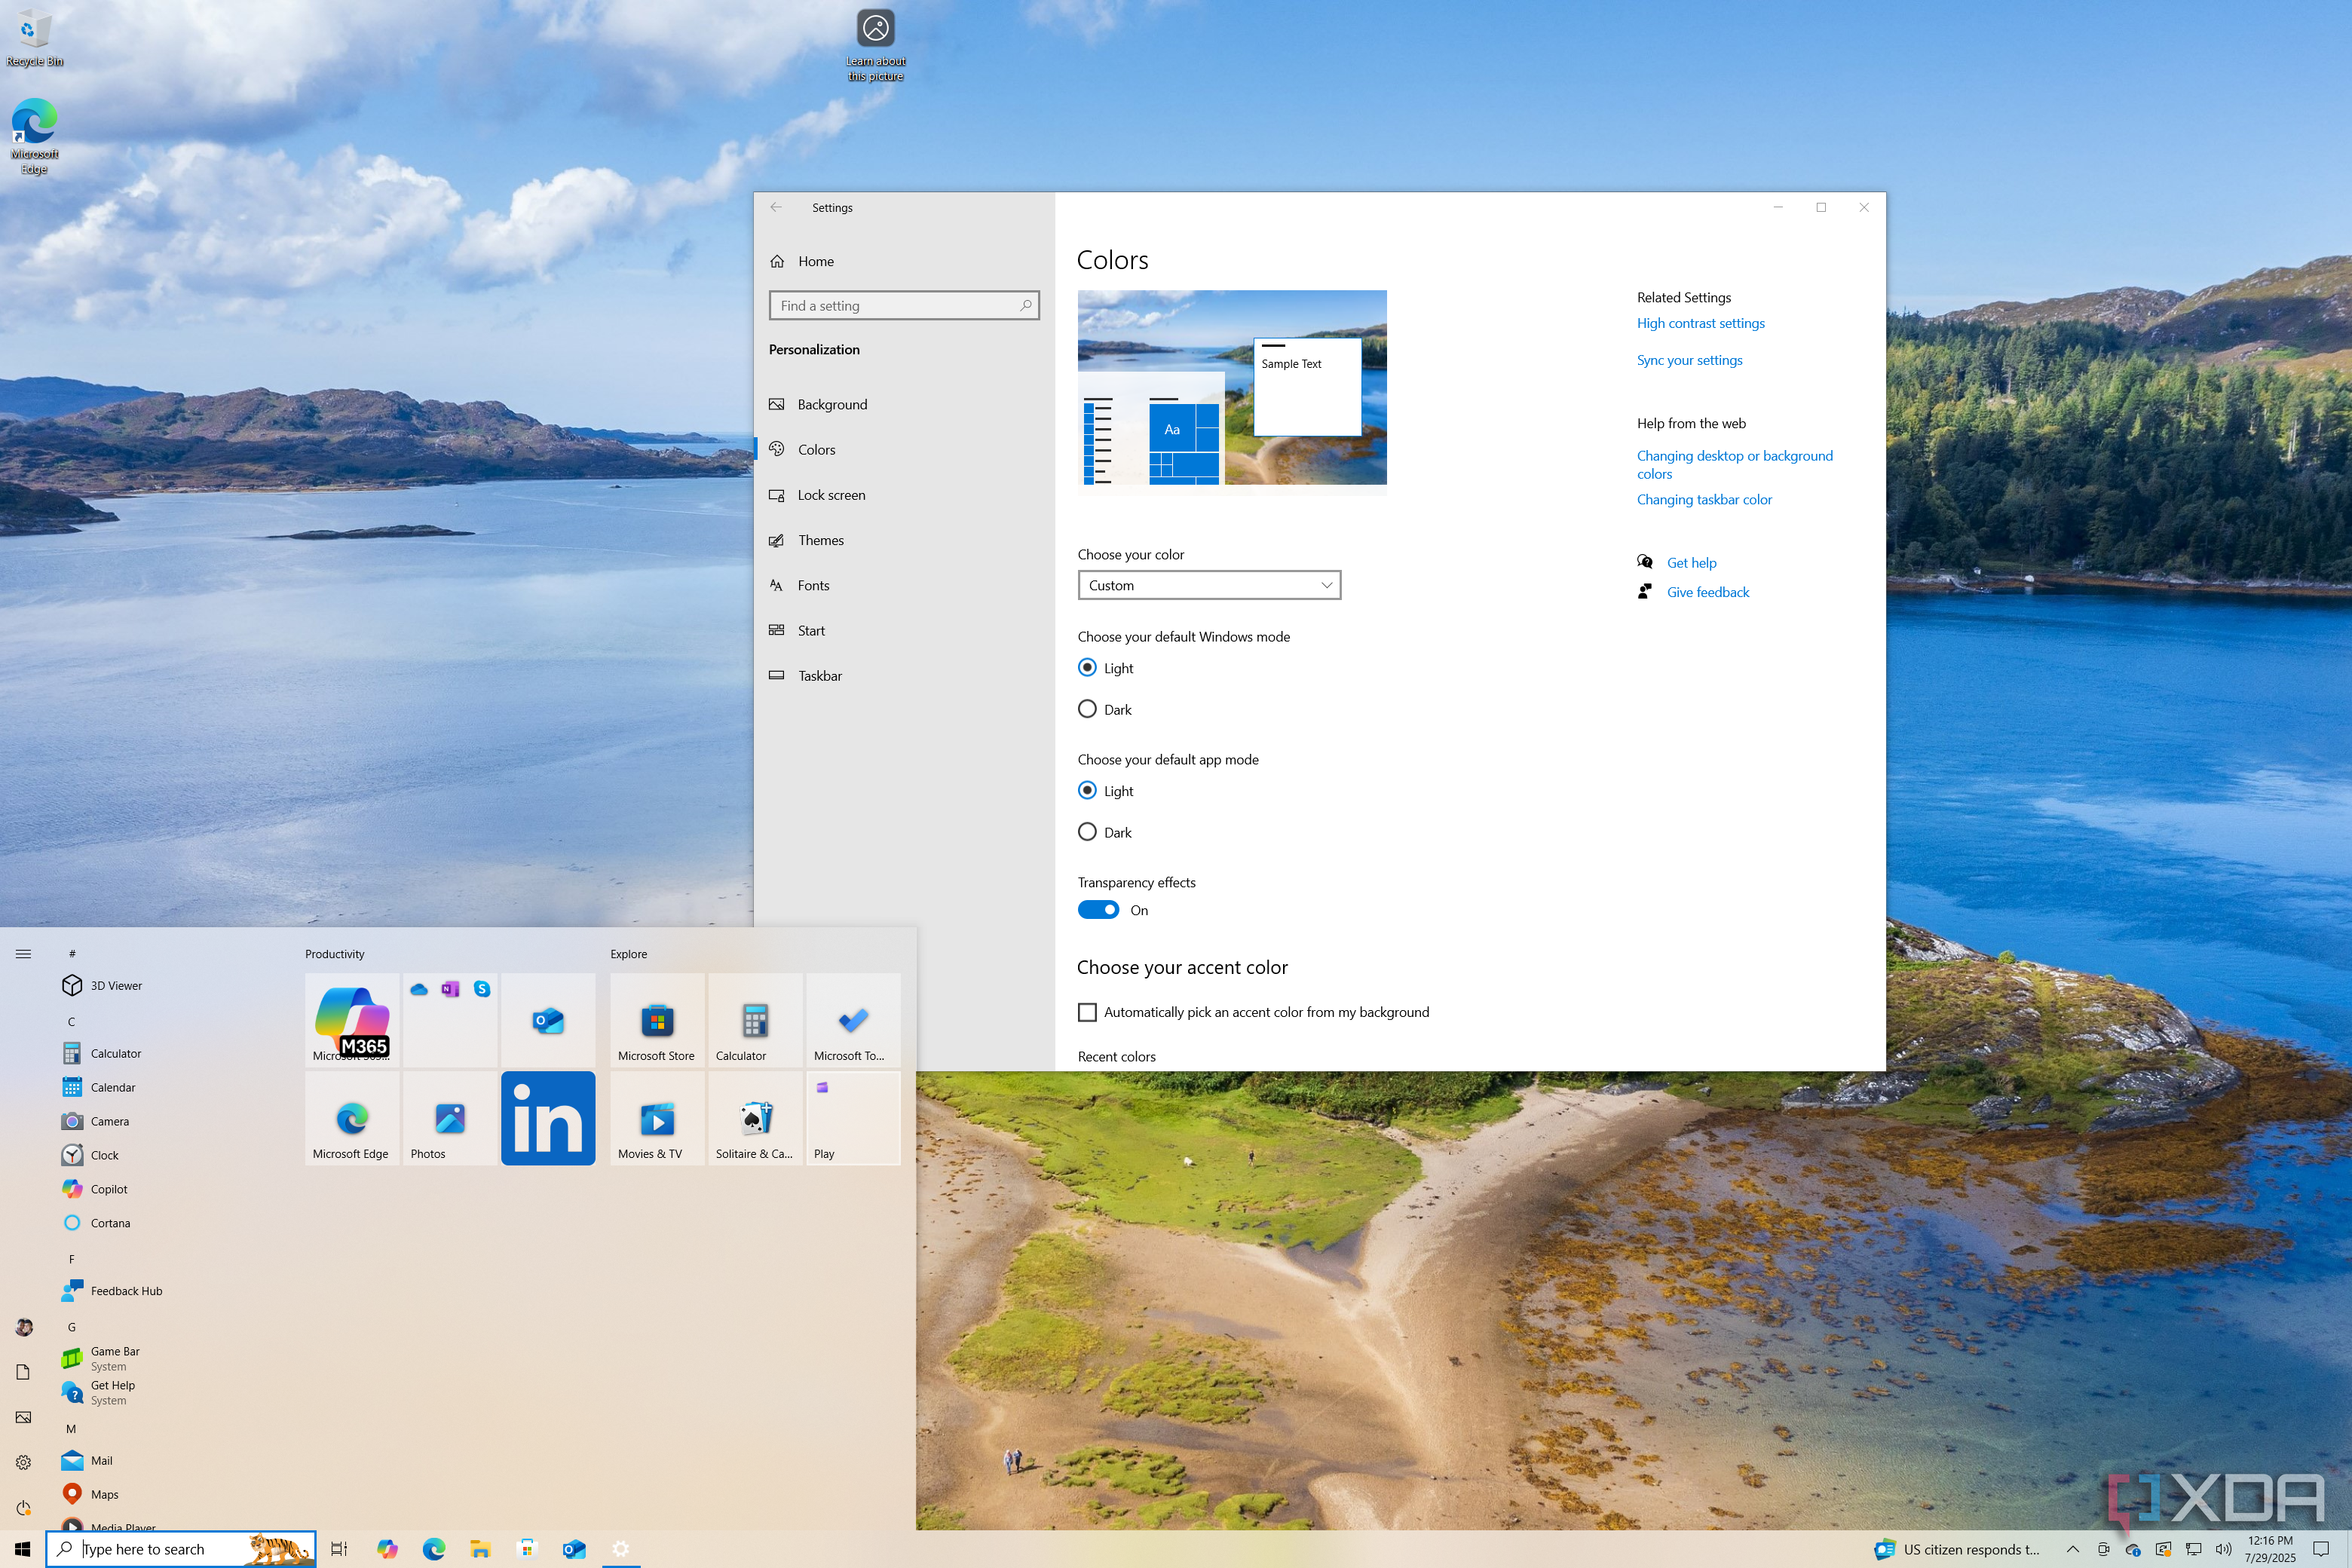Jump to the letter C app group
This screenshot has height=1568, width=2352.
71,1021
